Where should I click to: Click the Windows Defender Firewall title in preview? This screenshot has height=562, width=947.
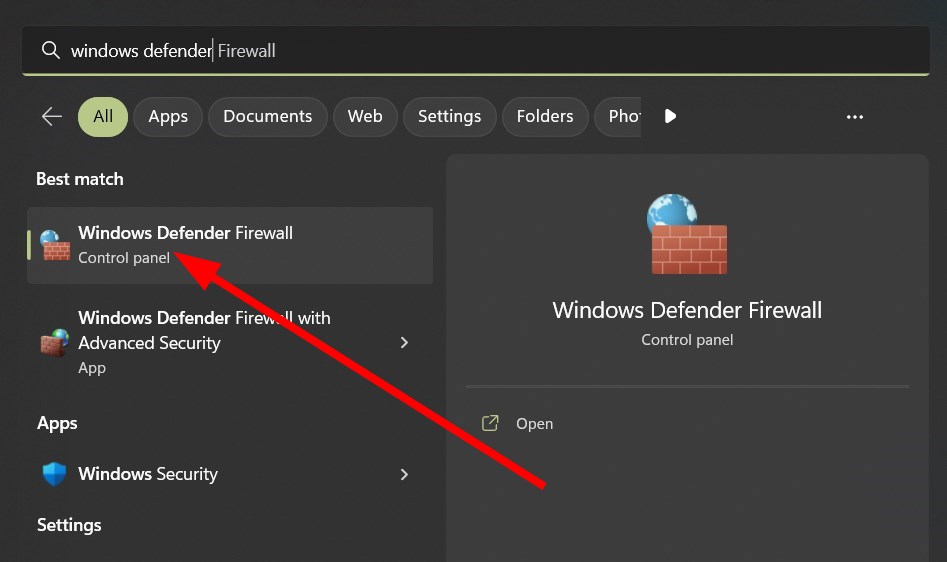687,310
